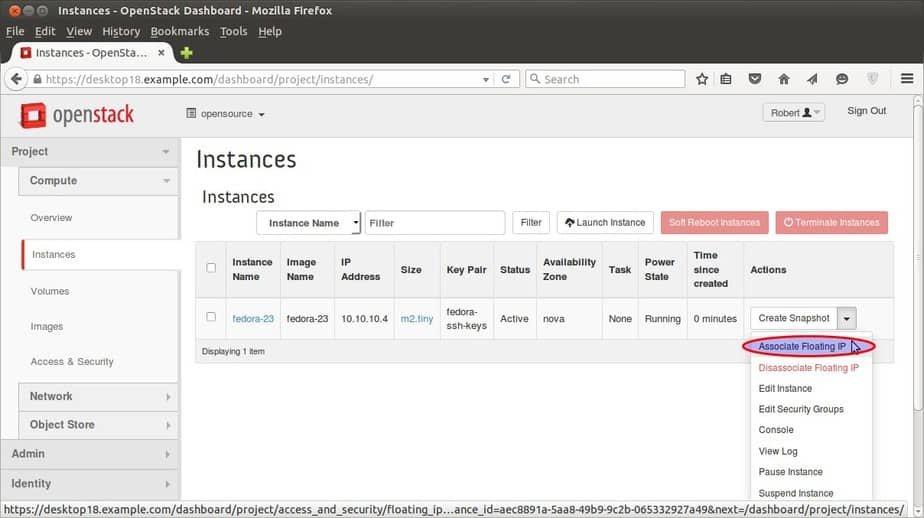This screenshot has width=924, height=518.
Task: Click the Firefox back arrow button
Action: point(16,79)
